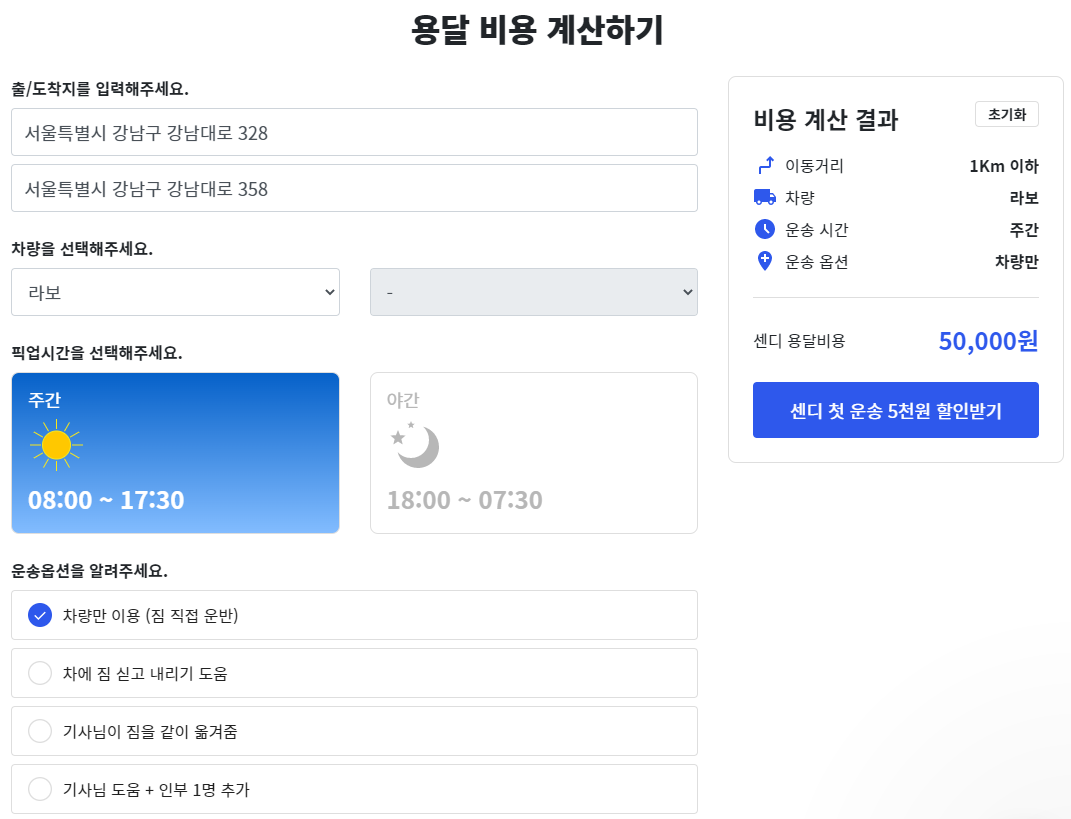The image size is (1071, 819).
Task: Open the secondary vehicle option dropdown
Action: pos(533,292)
